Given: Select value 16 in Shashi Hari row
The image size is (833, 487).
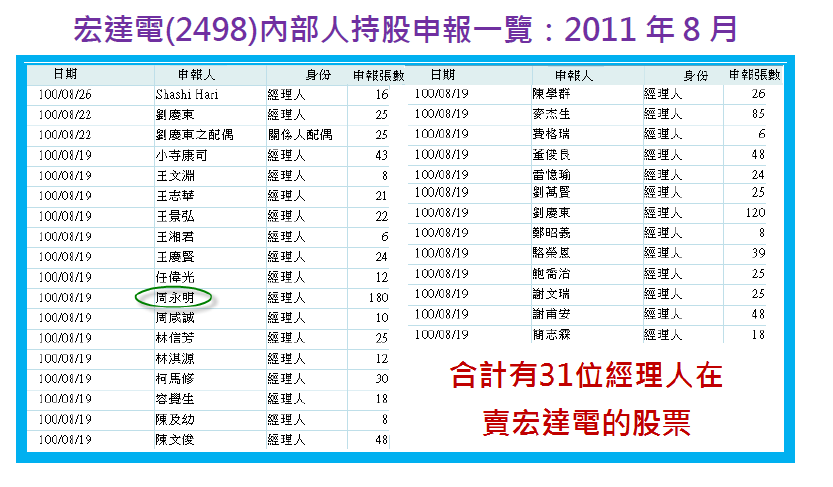Looking at the screenshot, I should tap(382, 95).
